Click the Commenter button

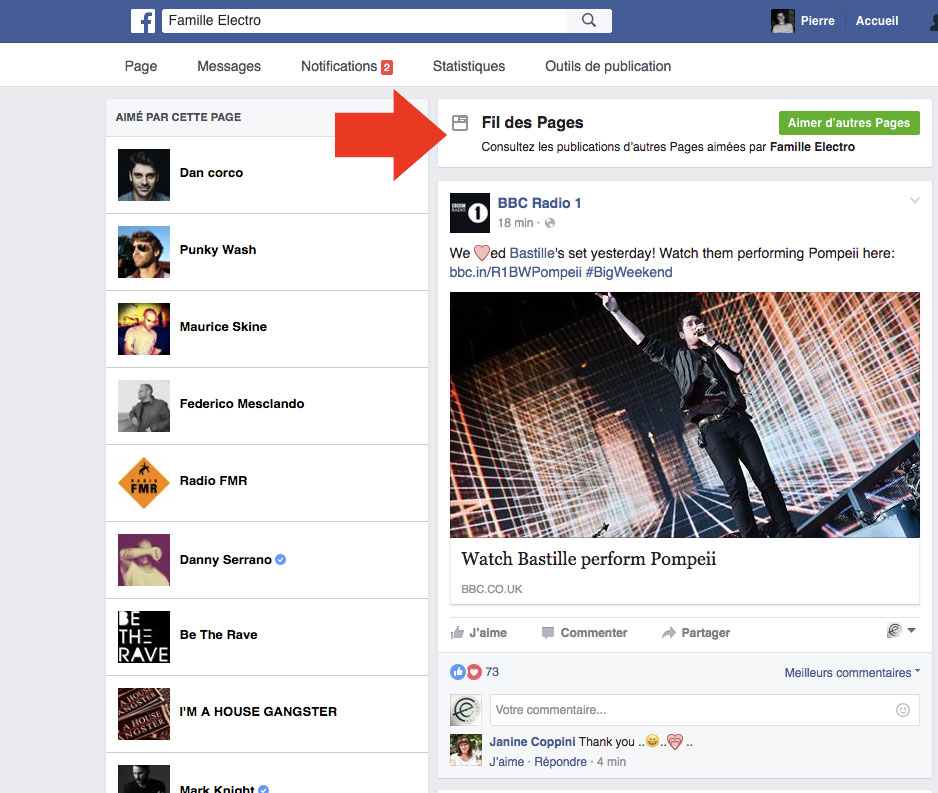coord(584,633)
